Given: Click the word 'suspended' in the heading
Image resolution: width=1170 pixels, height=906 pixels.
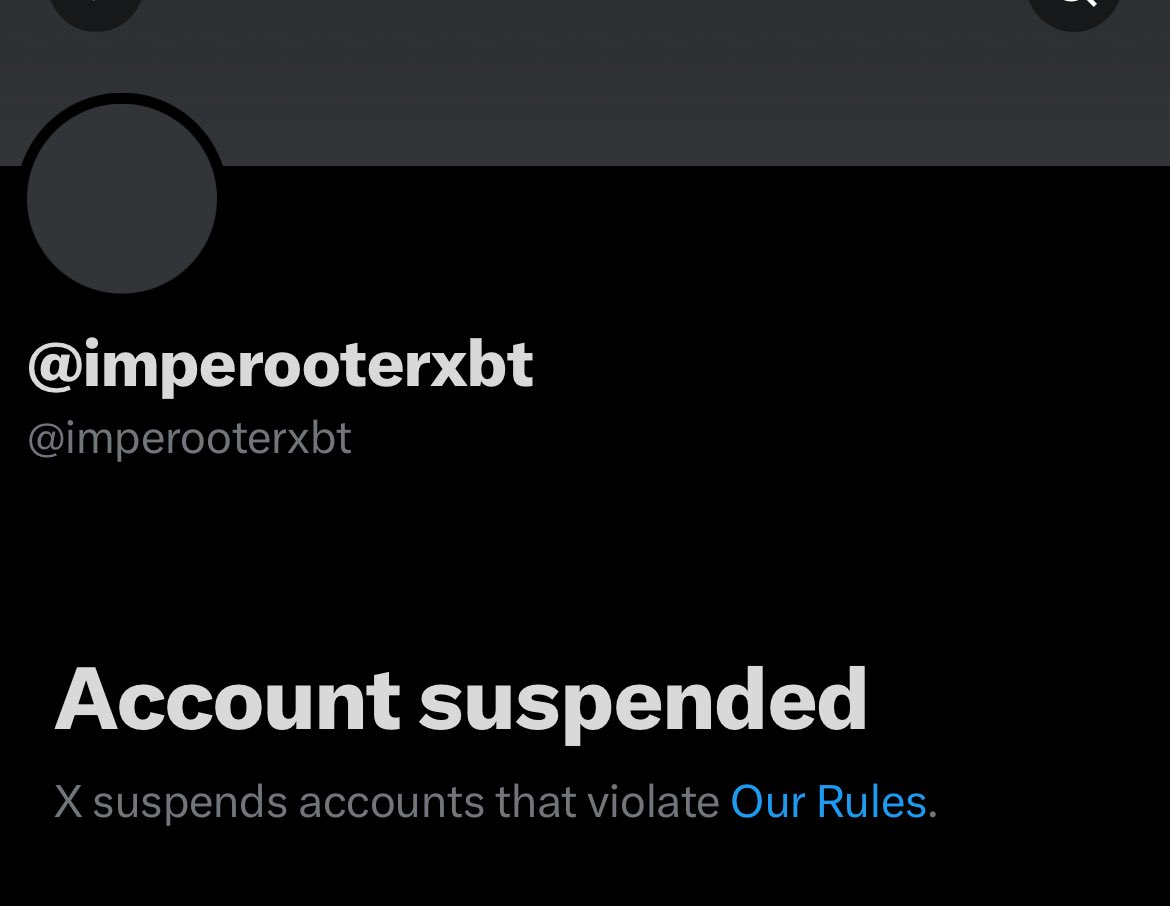Looking at the screenshot, I should point(642,704).
